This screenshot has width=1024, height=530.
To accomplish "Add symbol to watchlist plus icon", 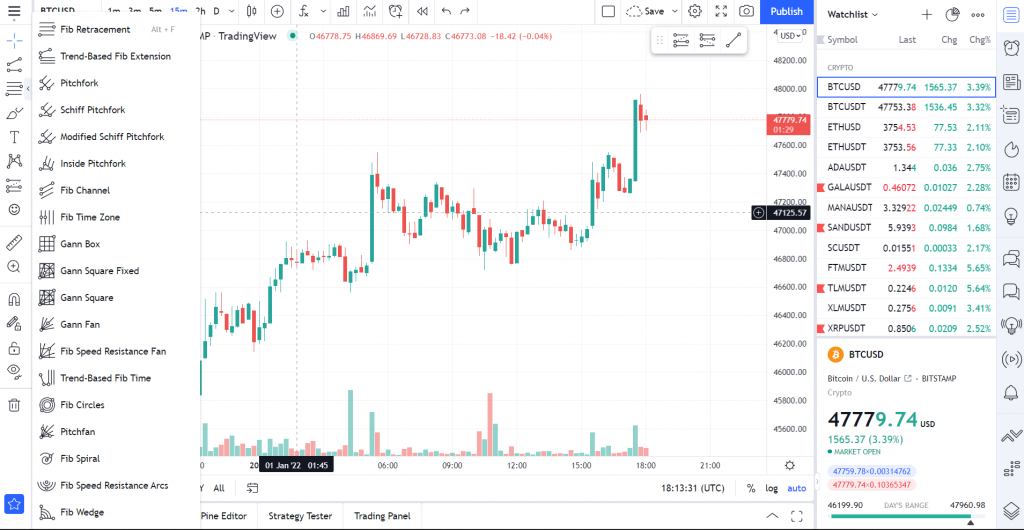I will tap(927, 14).
